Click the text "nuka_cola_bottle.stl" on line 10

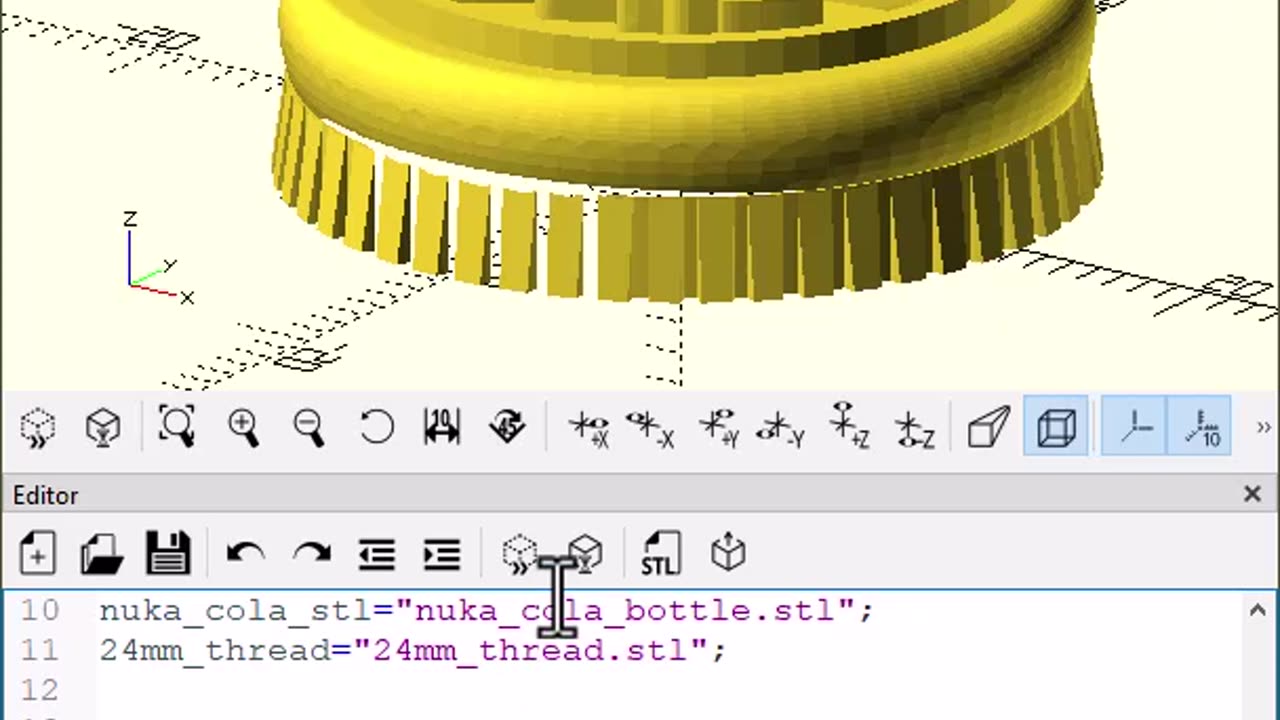(624, 610)
